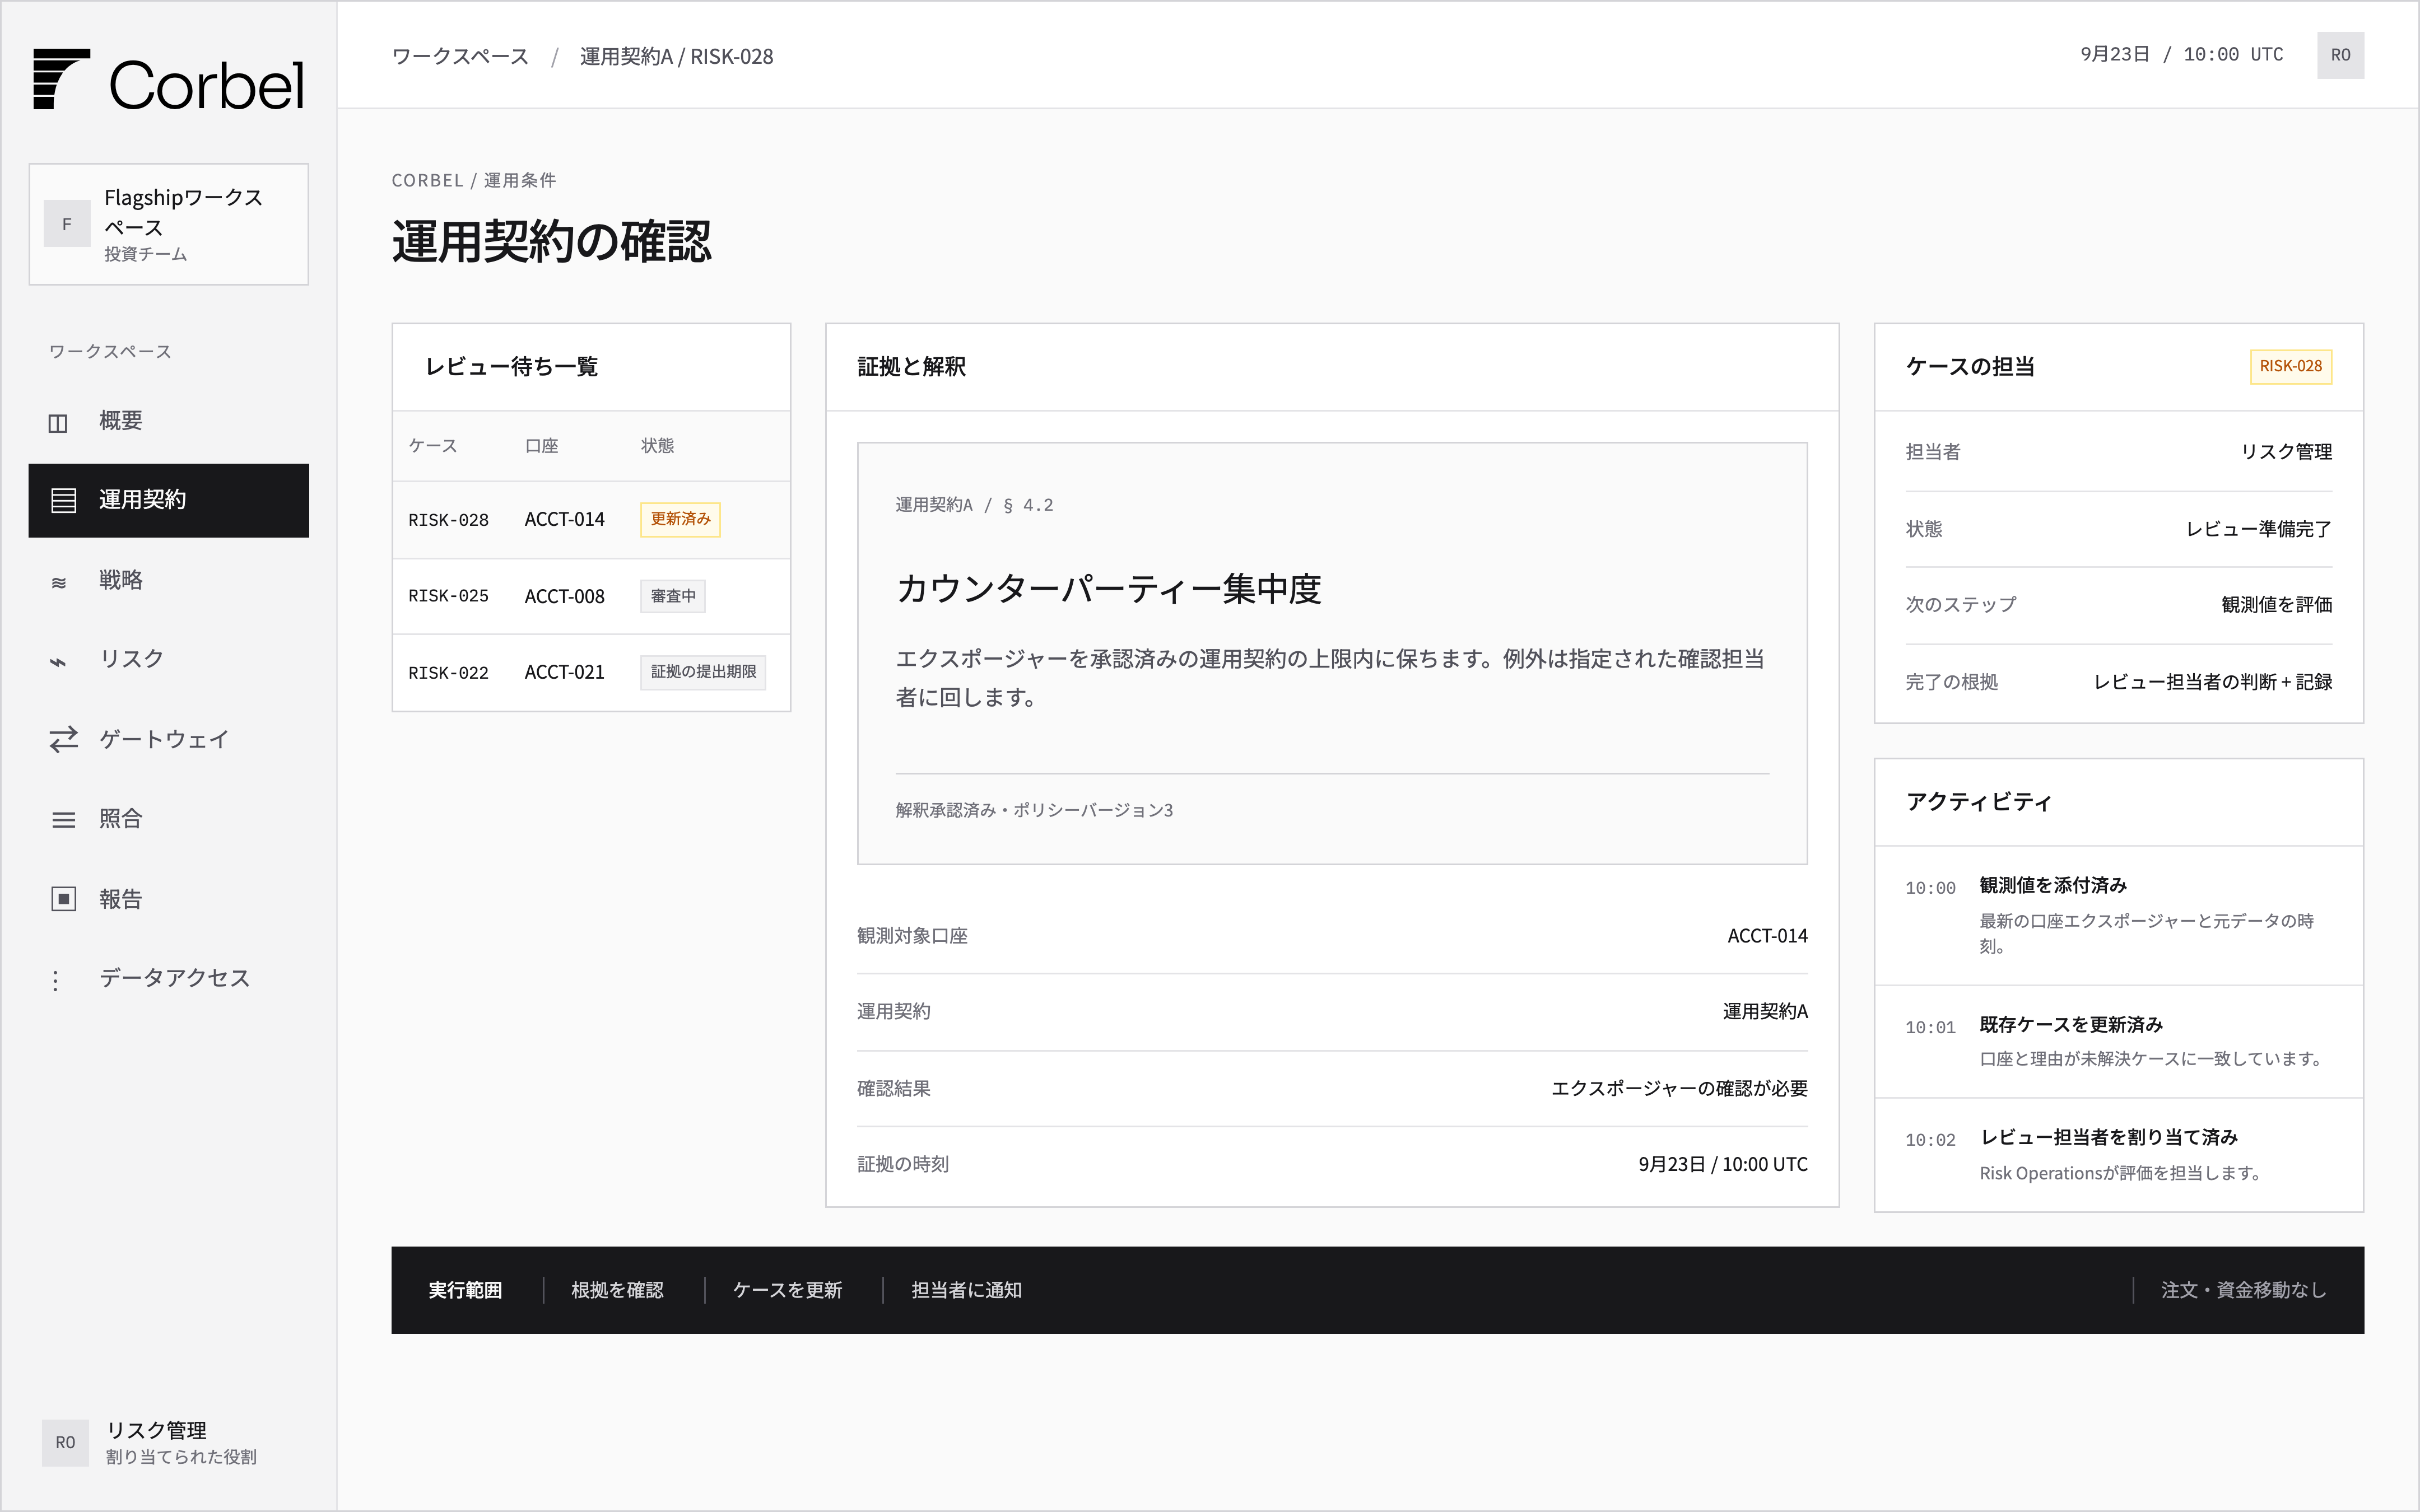2420x1512 pixels.
Task: Click 運用契約A / RISK-028 breadcrumb
Action: [x=676, y=56]
